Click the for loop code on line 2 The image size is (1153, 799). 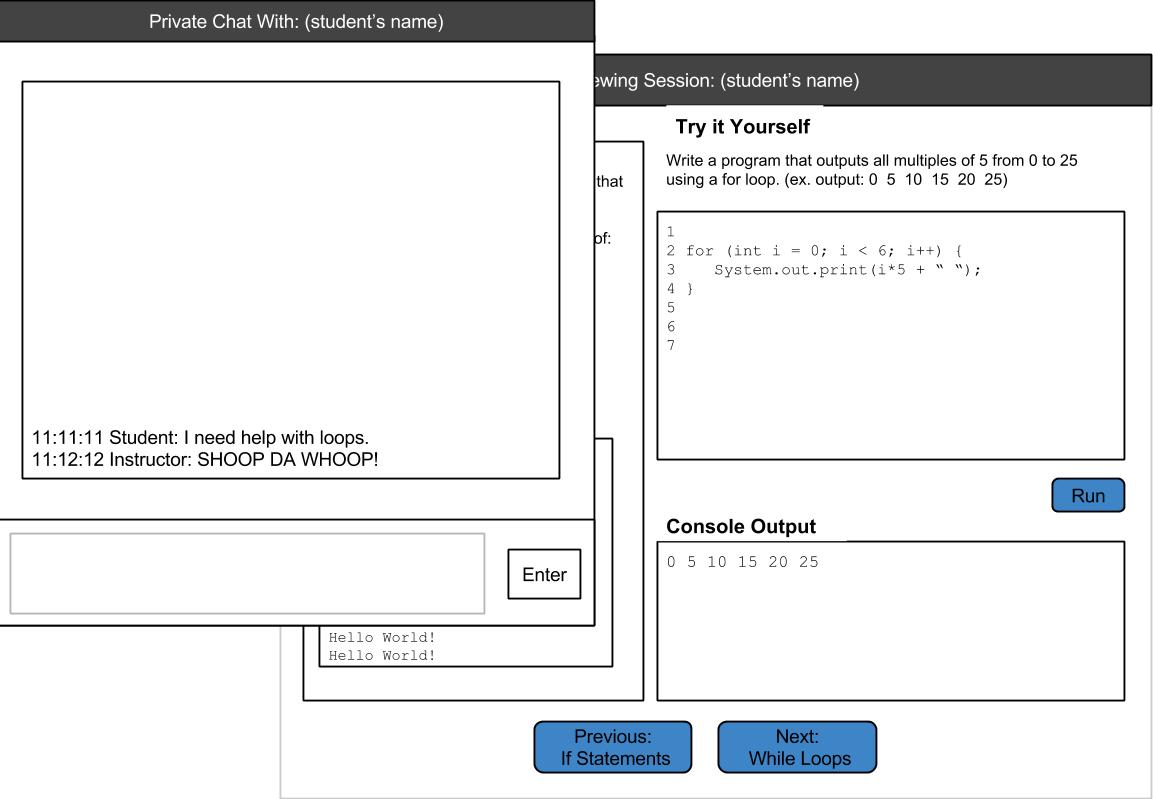(x=824, y=251)
